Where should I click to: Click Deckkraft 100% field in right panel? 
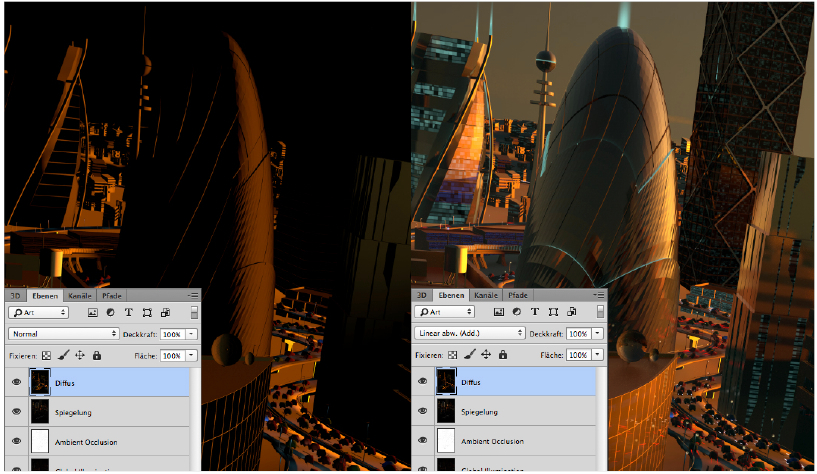(579, 333)
